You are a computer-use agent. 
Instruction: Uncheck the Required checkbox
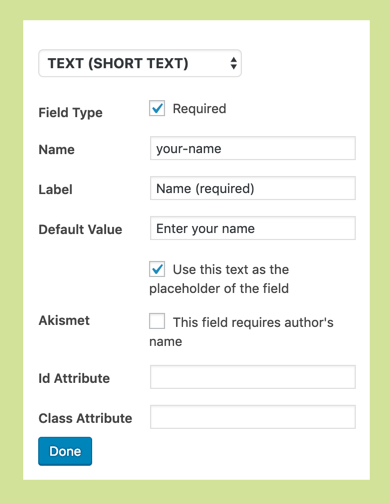coord(157,108)
